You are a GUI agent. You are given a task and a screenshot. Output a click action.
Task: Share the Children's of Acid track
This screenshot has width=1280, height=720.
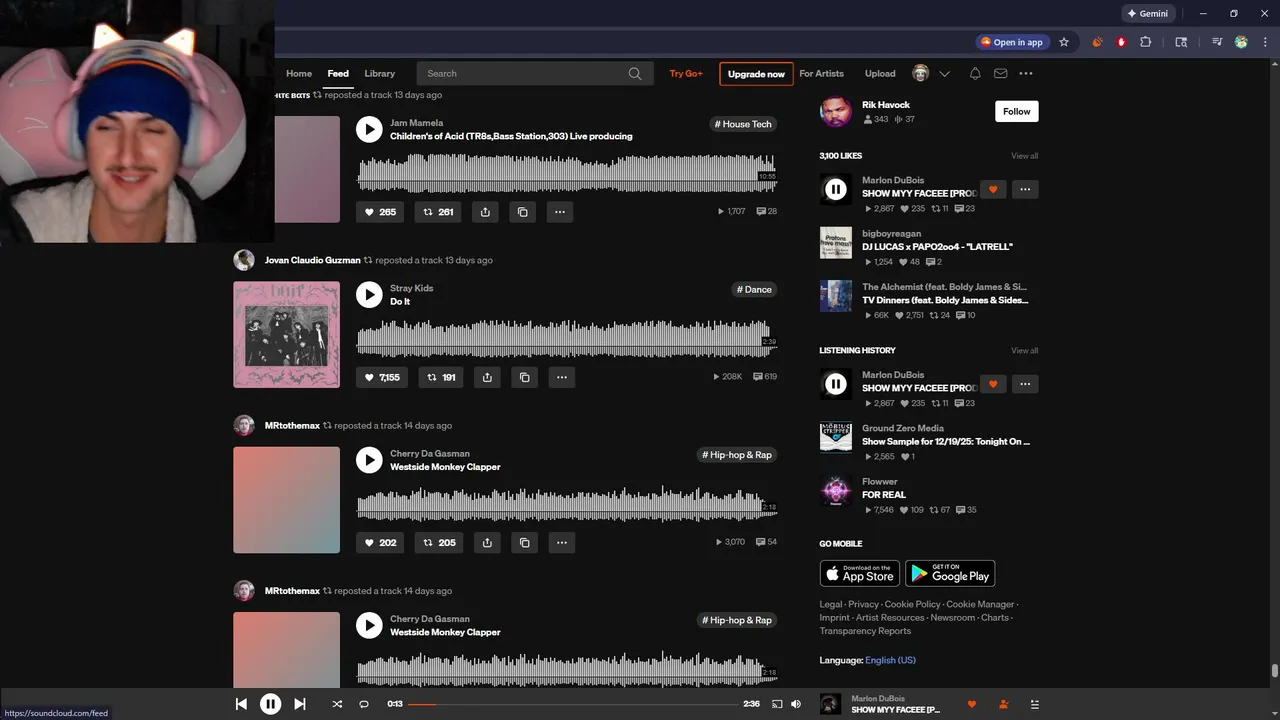[x=485, y=212]
